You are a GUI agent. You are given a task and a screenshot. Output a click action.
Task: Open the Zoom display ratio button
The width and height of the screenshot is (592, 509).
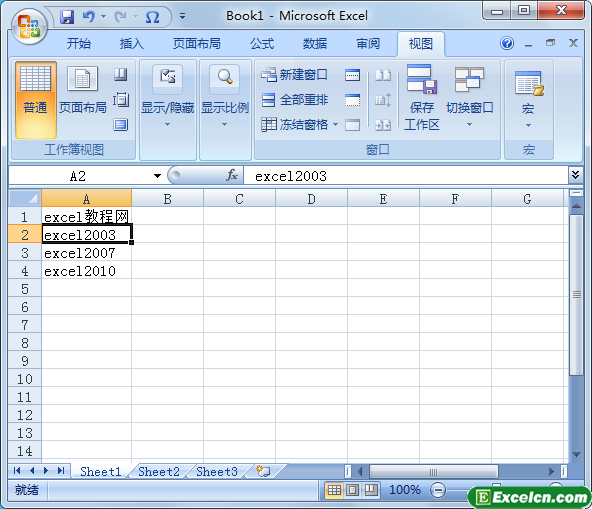[x=225, y=97]
